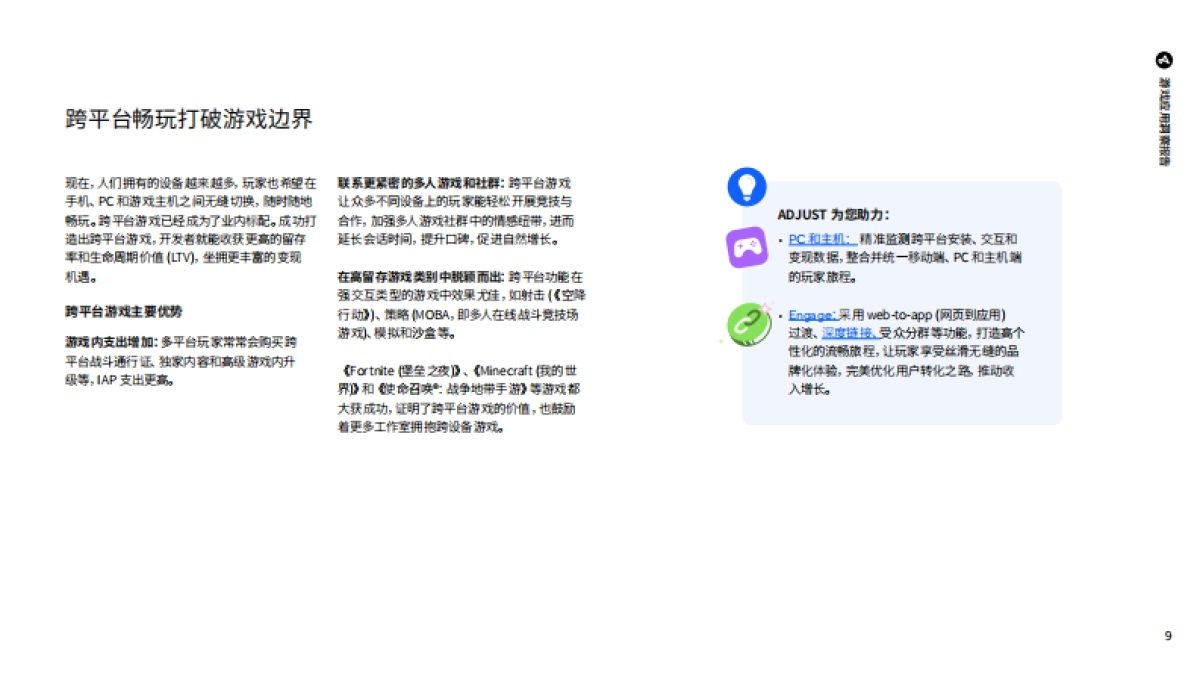Click the page number 9

(1167, 633)
